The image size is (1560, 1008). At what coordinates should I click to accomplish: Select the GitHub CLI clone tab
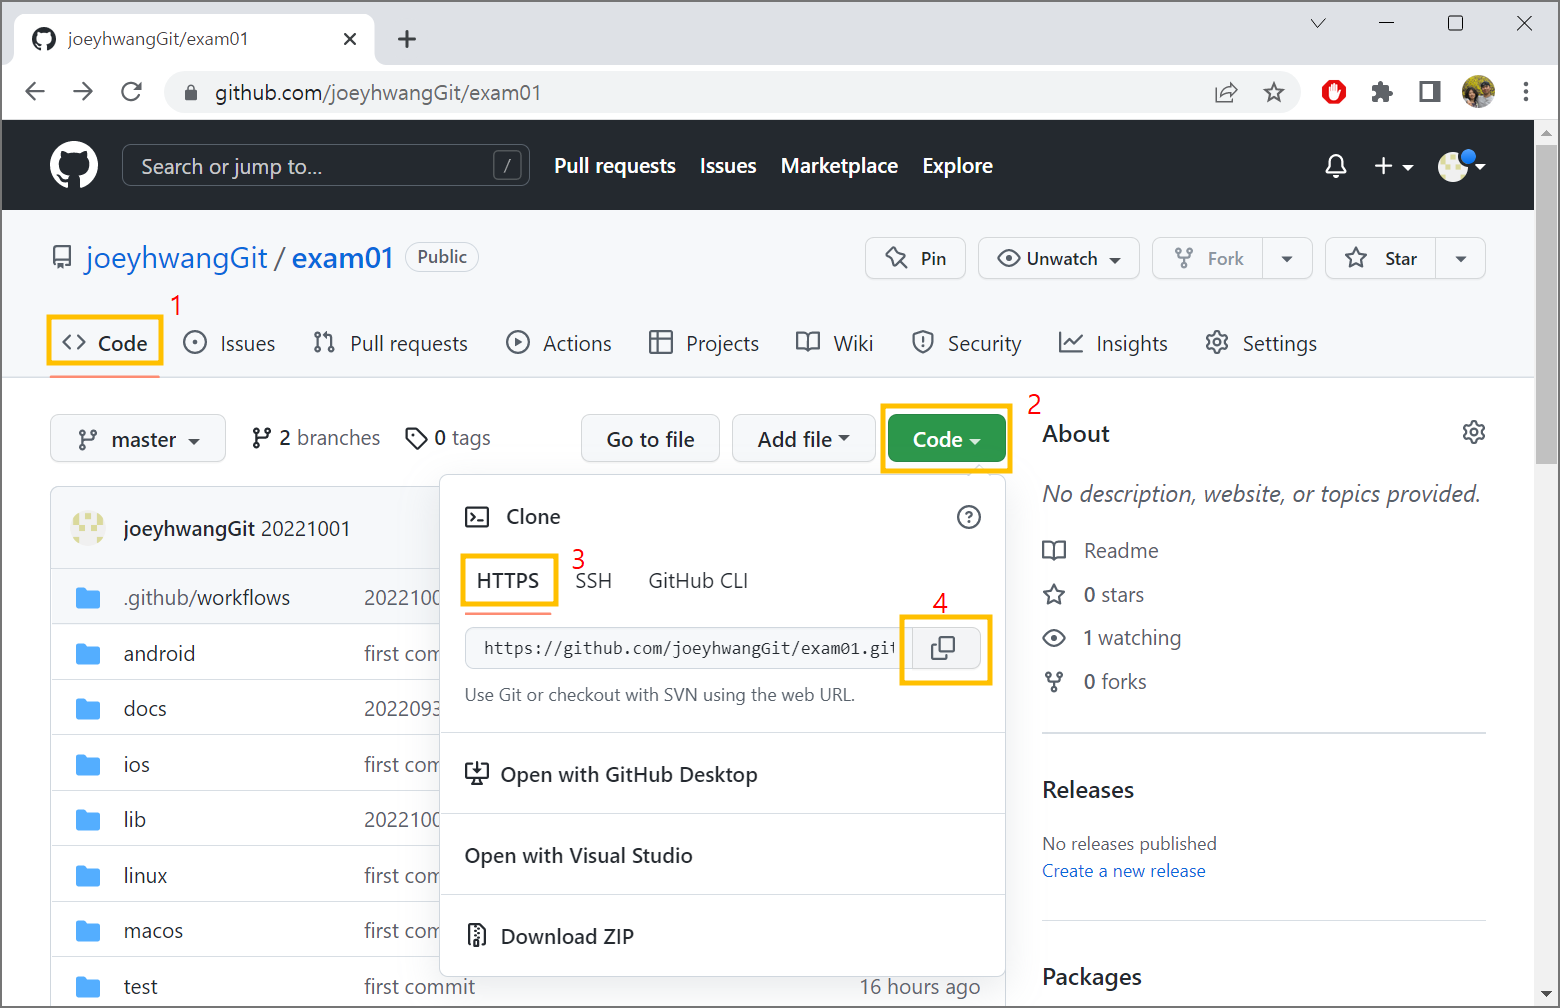click(698, 581)
